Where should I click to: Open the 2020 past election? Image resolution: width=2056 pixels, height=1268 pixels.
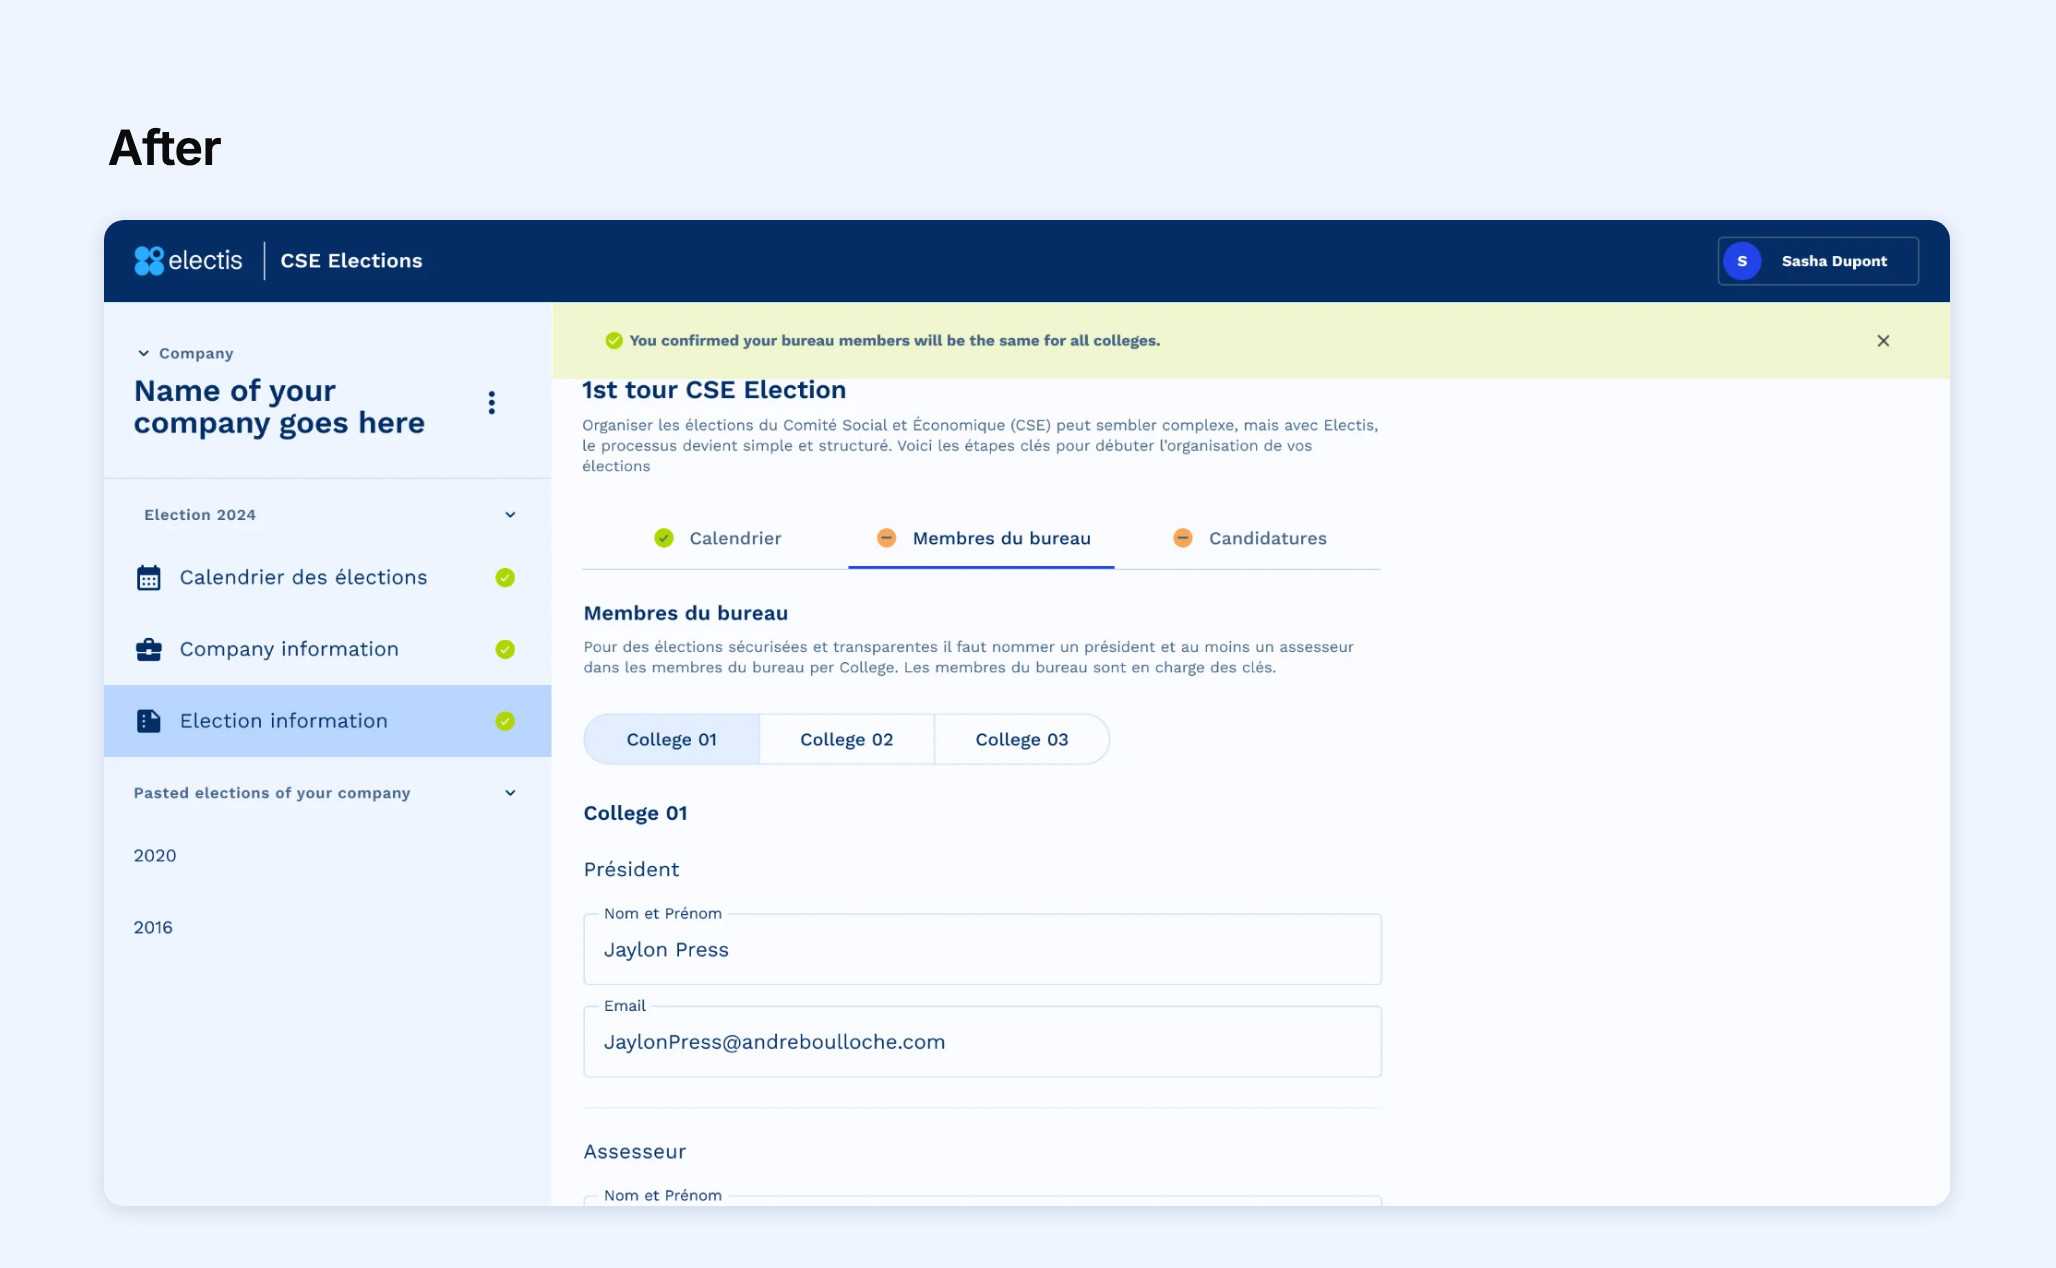(155, 856)
